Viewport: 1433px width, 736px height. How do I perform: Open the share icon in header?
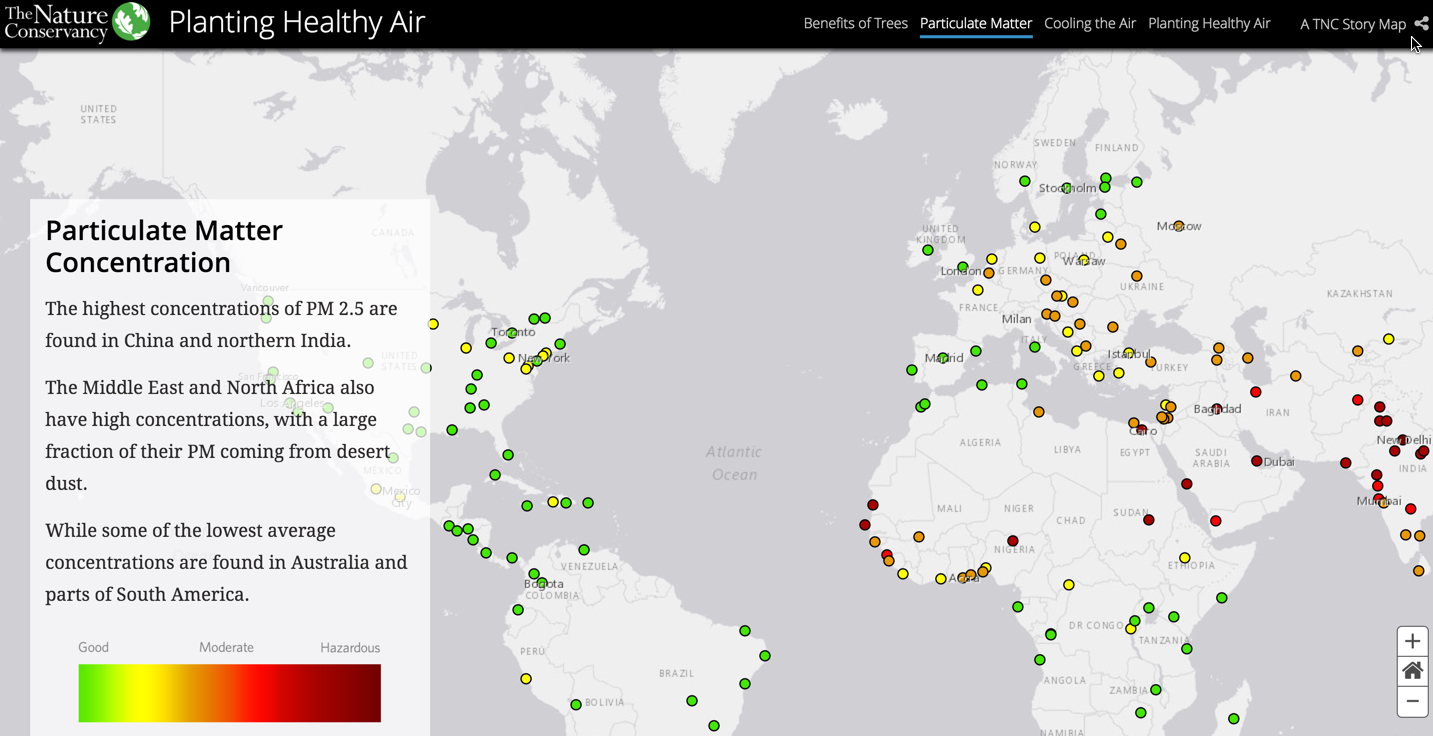(1421, 24)
